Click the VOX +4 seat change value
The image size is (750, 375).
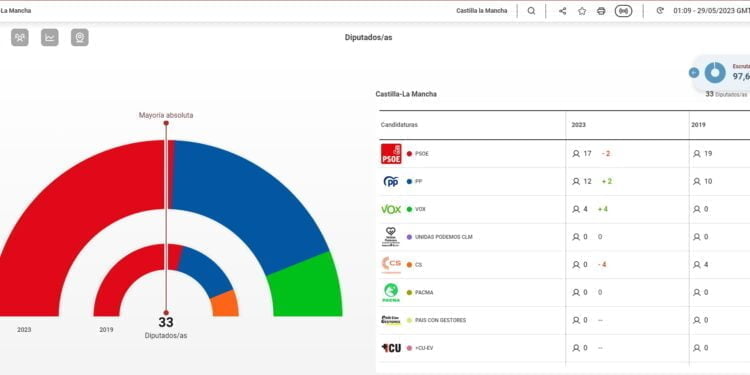click(x=603, y=209)
